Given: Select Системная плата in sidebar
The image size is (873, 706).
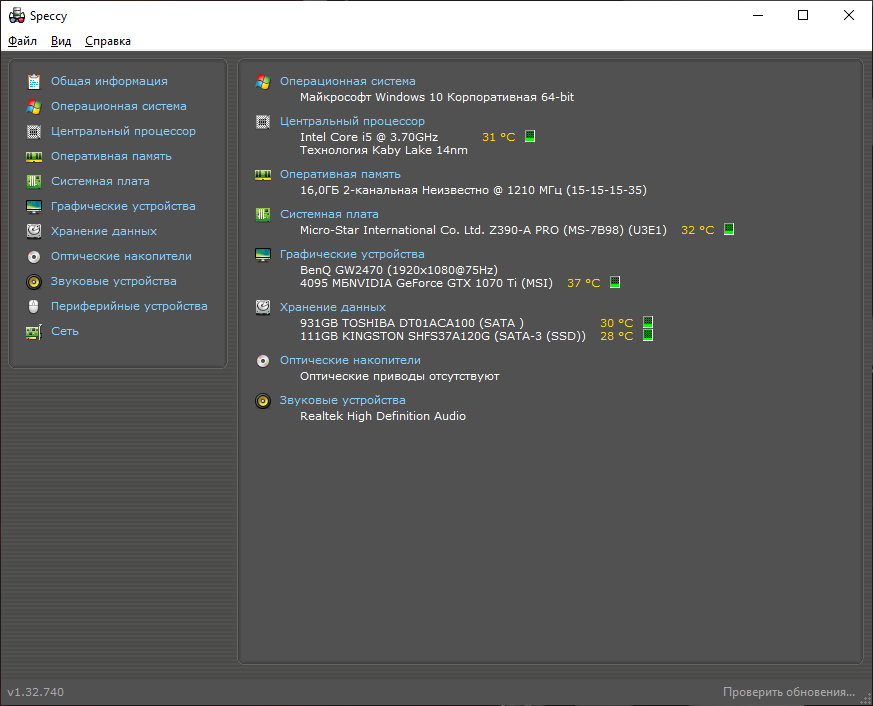Looking at the screenshot, I should click(100, 182).
